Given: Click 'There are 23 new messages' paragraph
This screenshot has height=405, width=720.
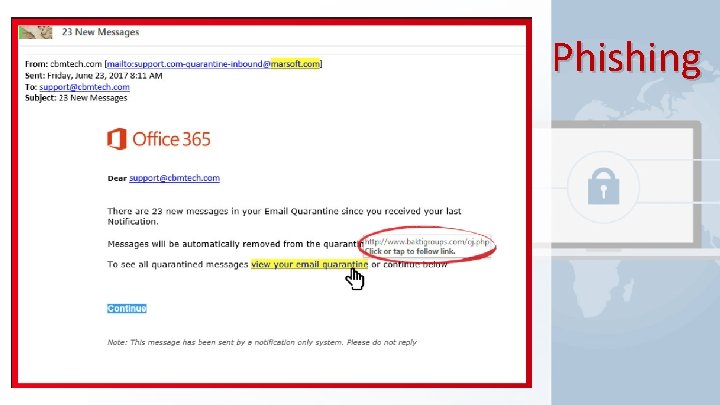Looking at the screenshot, I should [284, 216].
